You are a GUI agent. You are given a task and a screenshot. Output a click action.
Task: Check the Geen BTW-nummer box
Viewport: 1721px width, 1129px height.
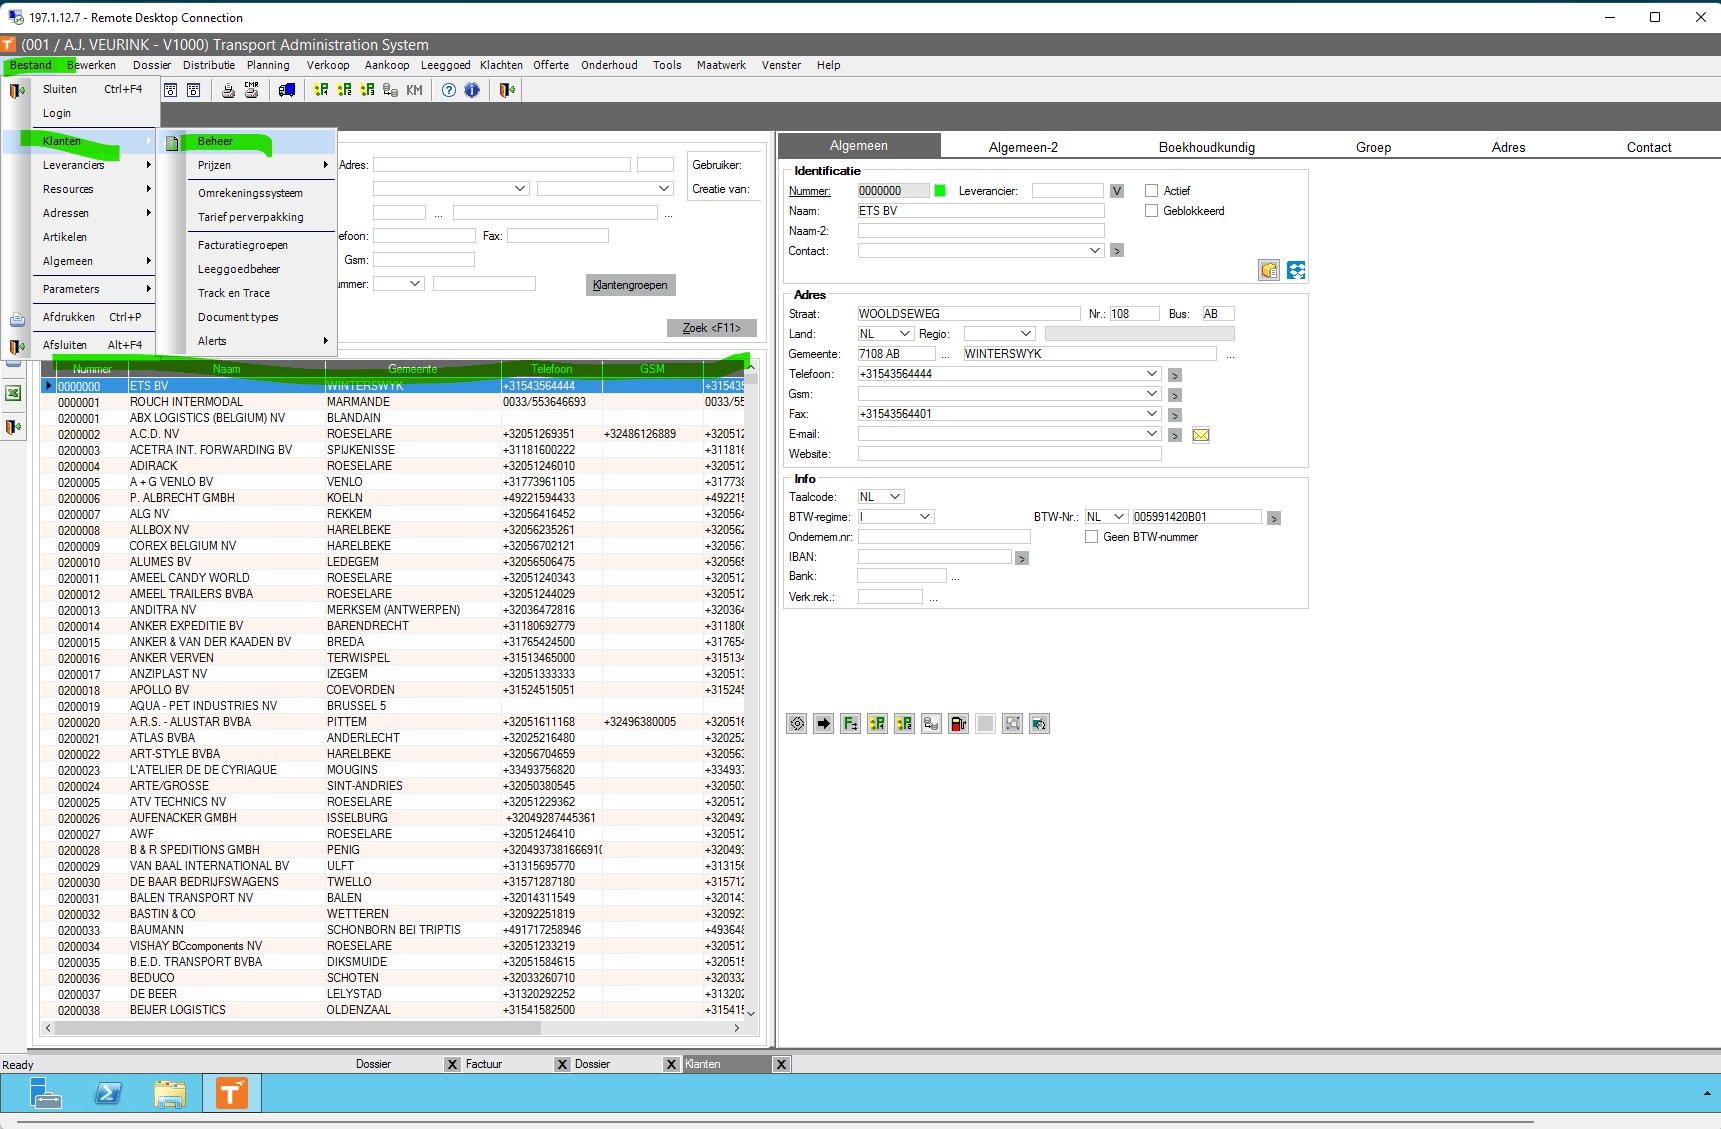[x=1091, y=537]
